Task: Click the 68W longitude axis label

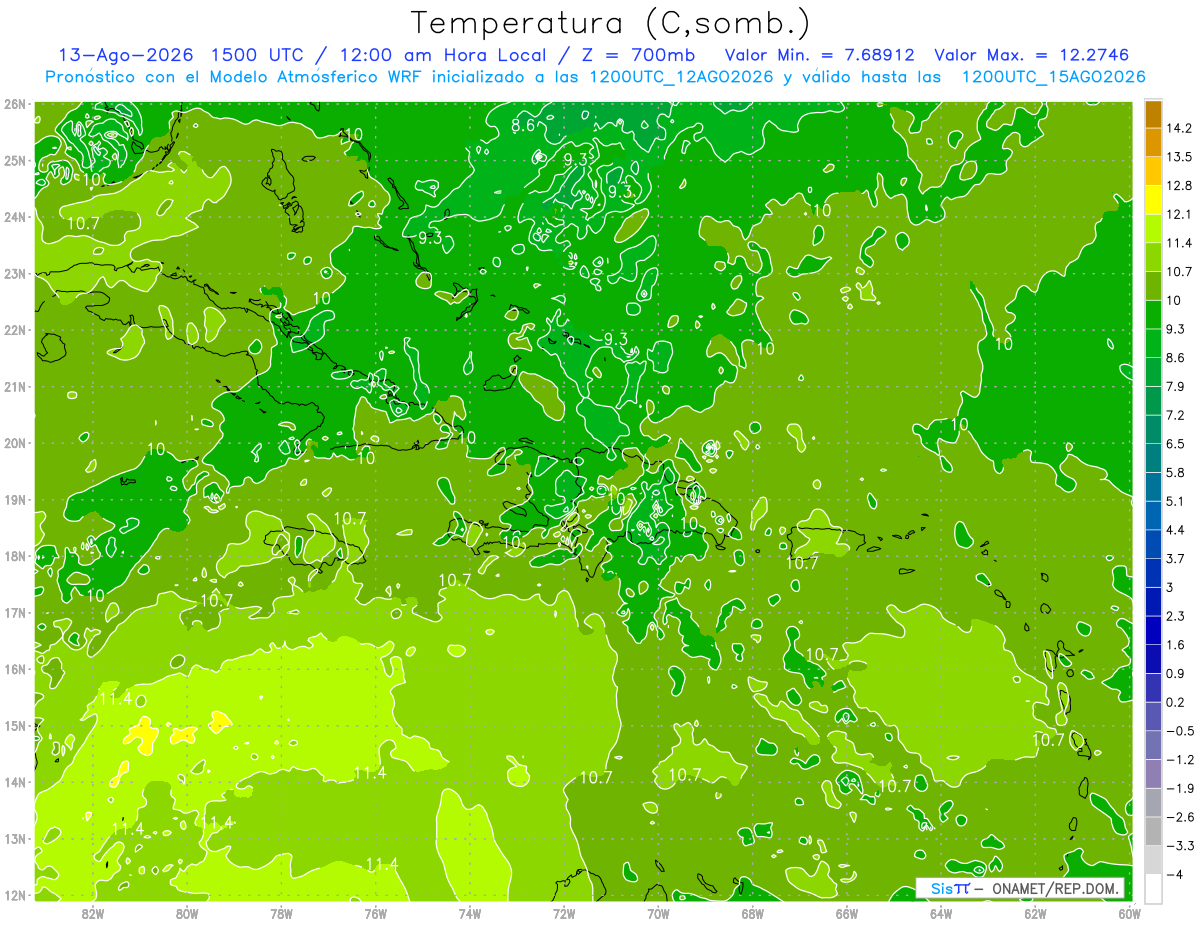Action: 753,913
